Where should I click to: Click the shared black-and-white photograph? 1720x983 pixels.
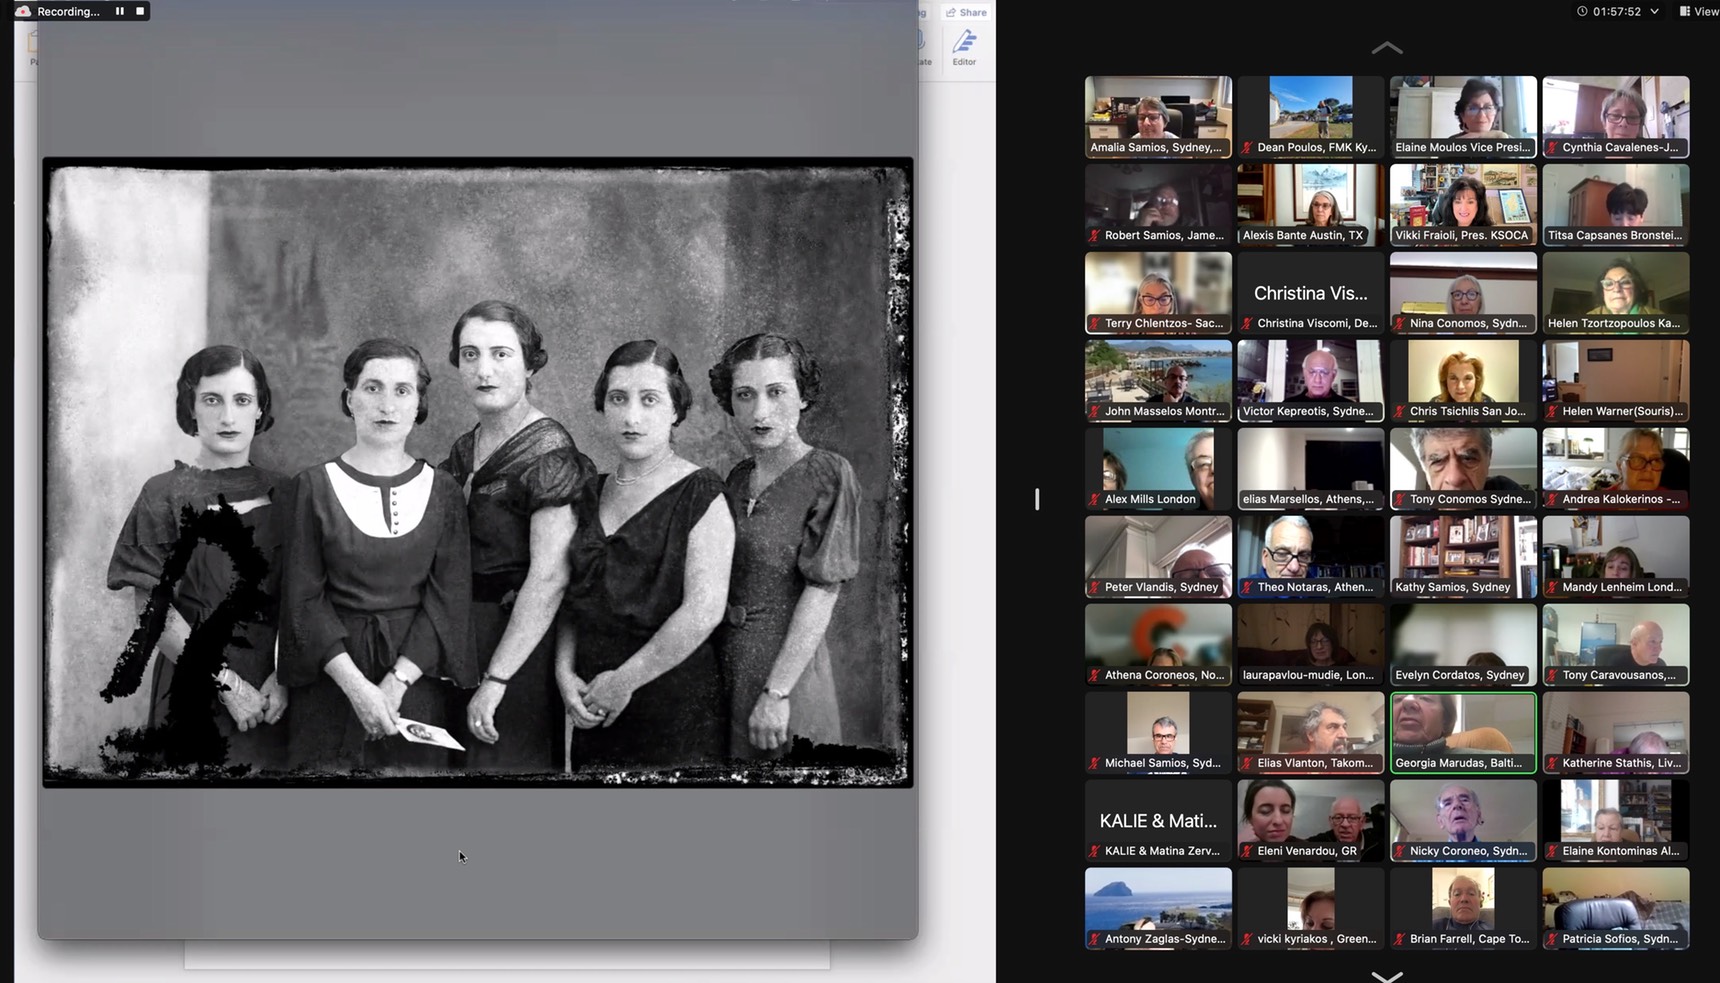pyautogui.click(x=478, y=472)
